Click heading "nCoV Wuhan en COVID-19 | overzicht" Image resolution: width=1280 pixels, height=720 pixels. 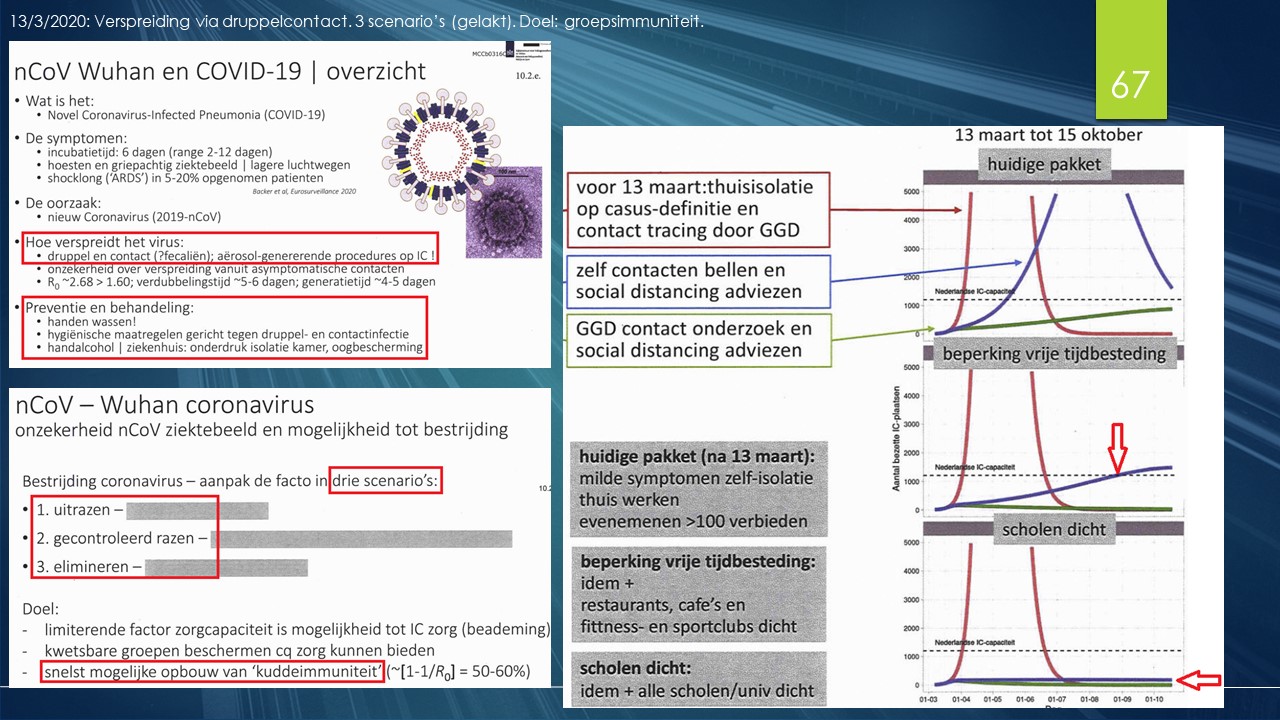coord(220,71)
